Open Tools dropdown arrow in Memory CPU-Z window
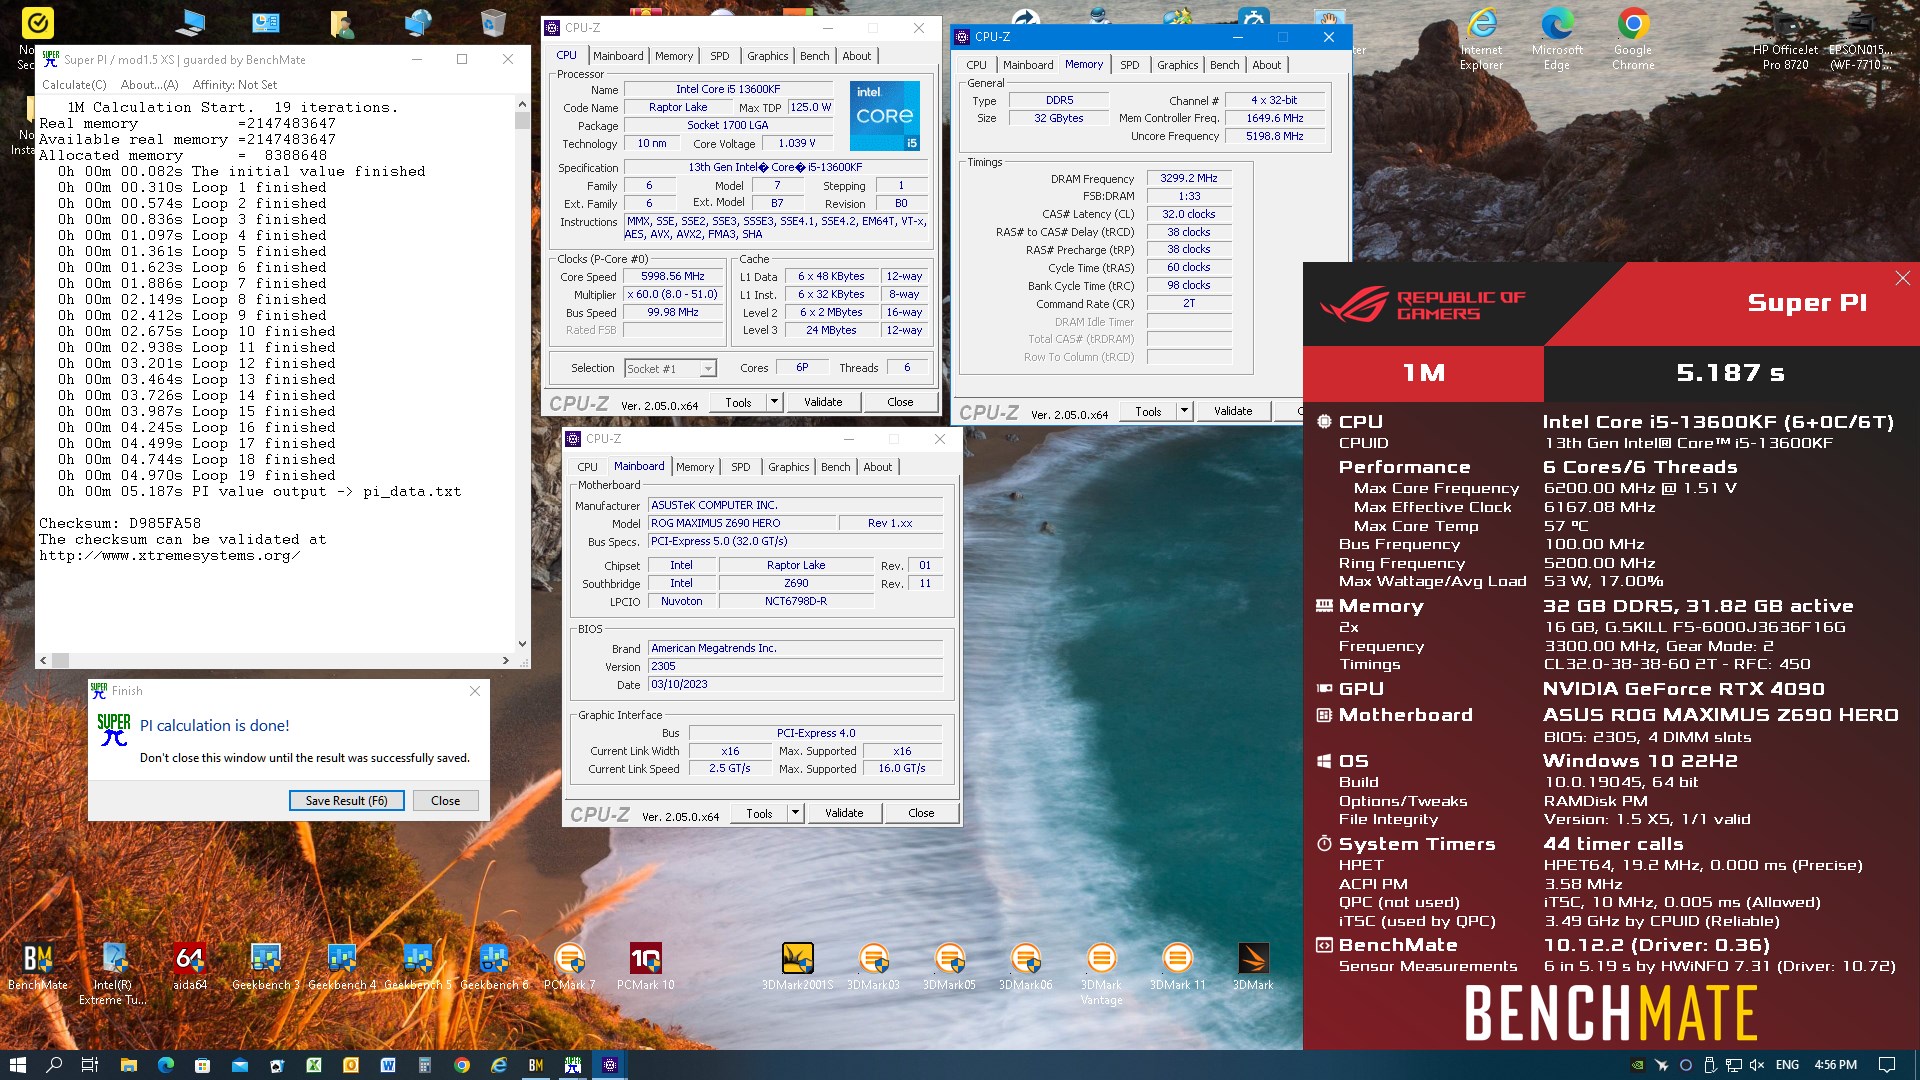 1184,411
